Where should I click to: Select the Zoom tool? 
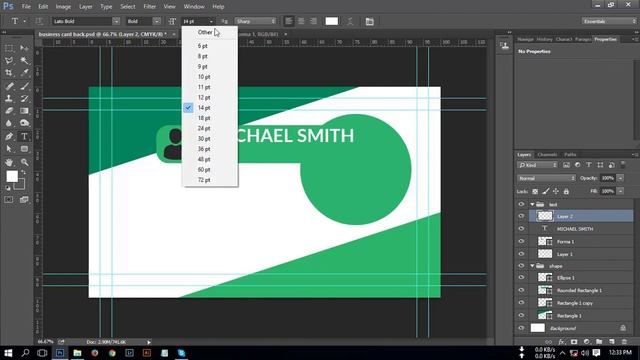(24, 162)
